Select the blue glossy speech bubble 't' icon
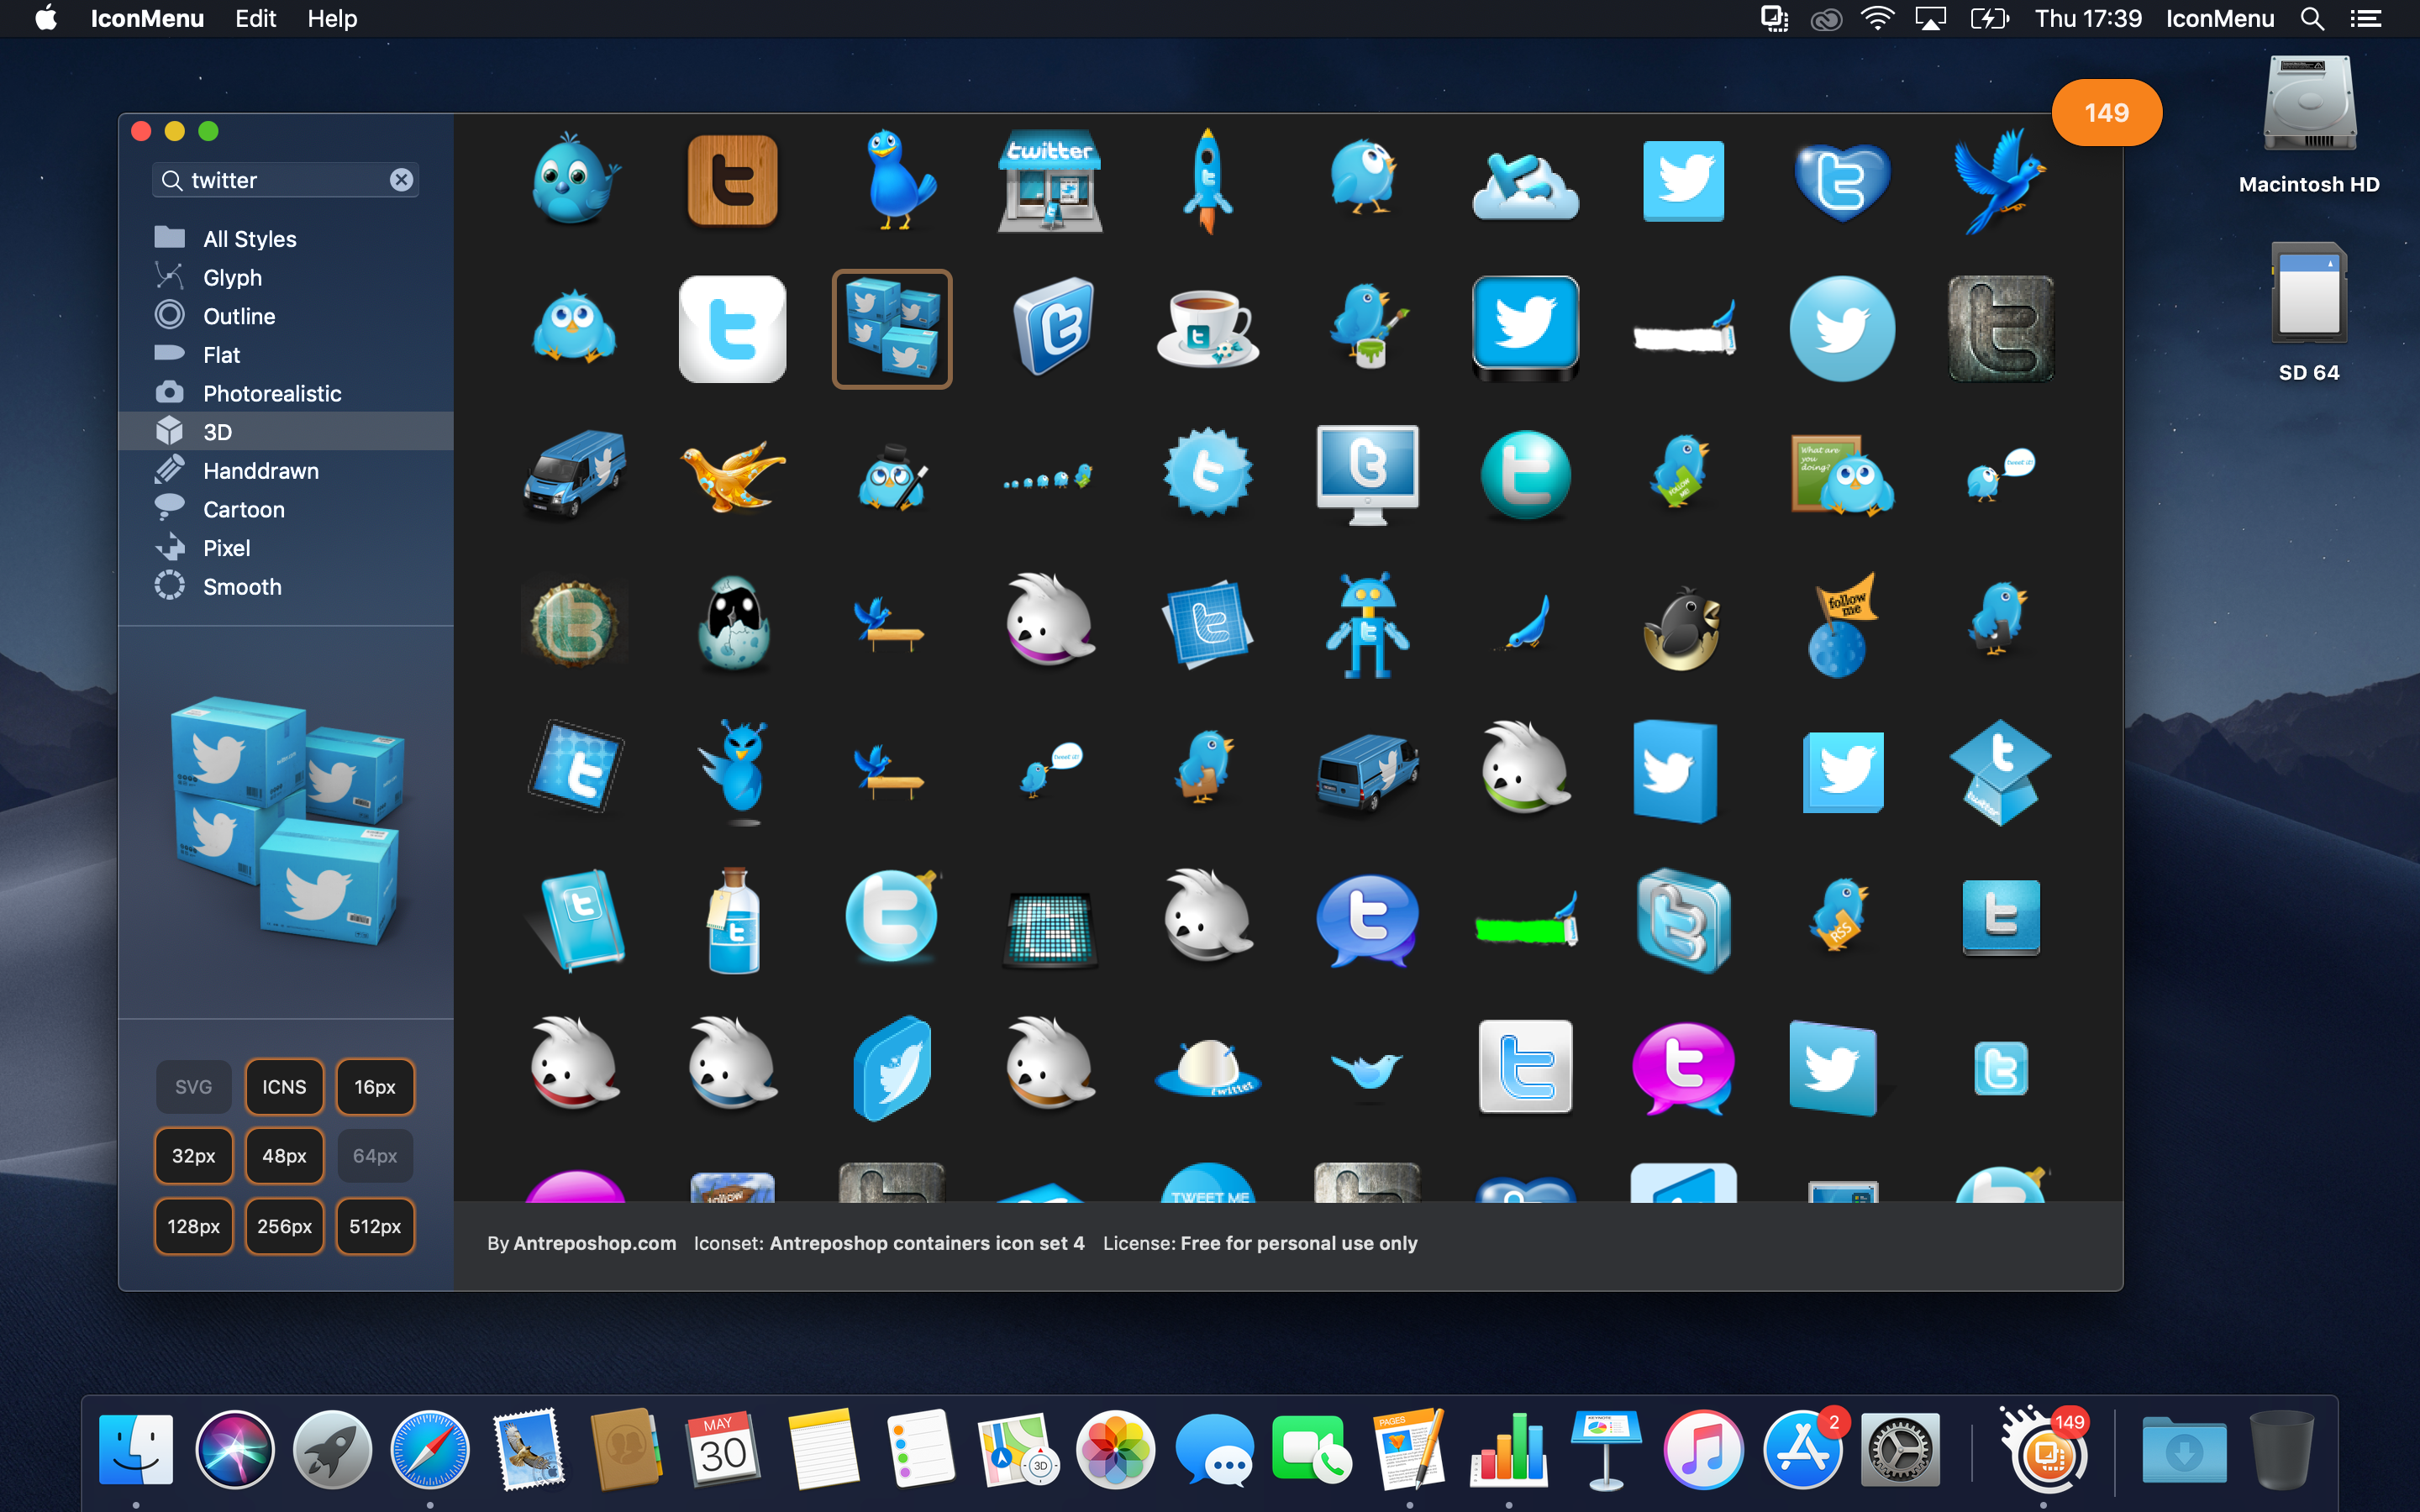 click(x=1367, y=920)
